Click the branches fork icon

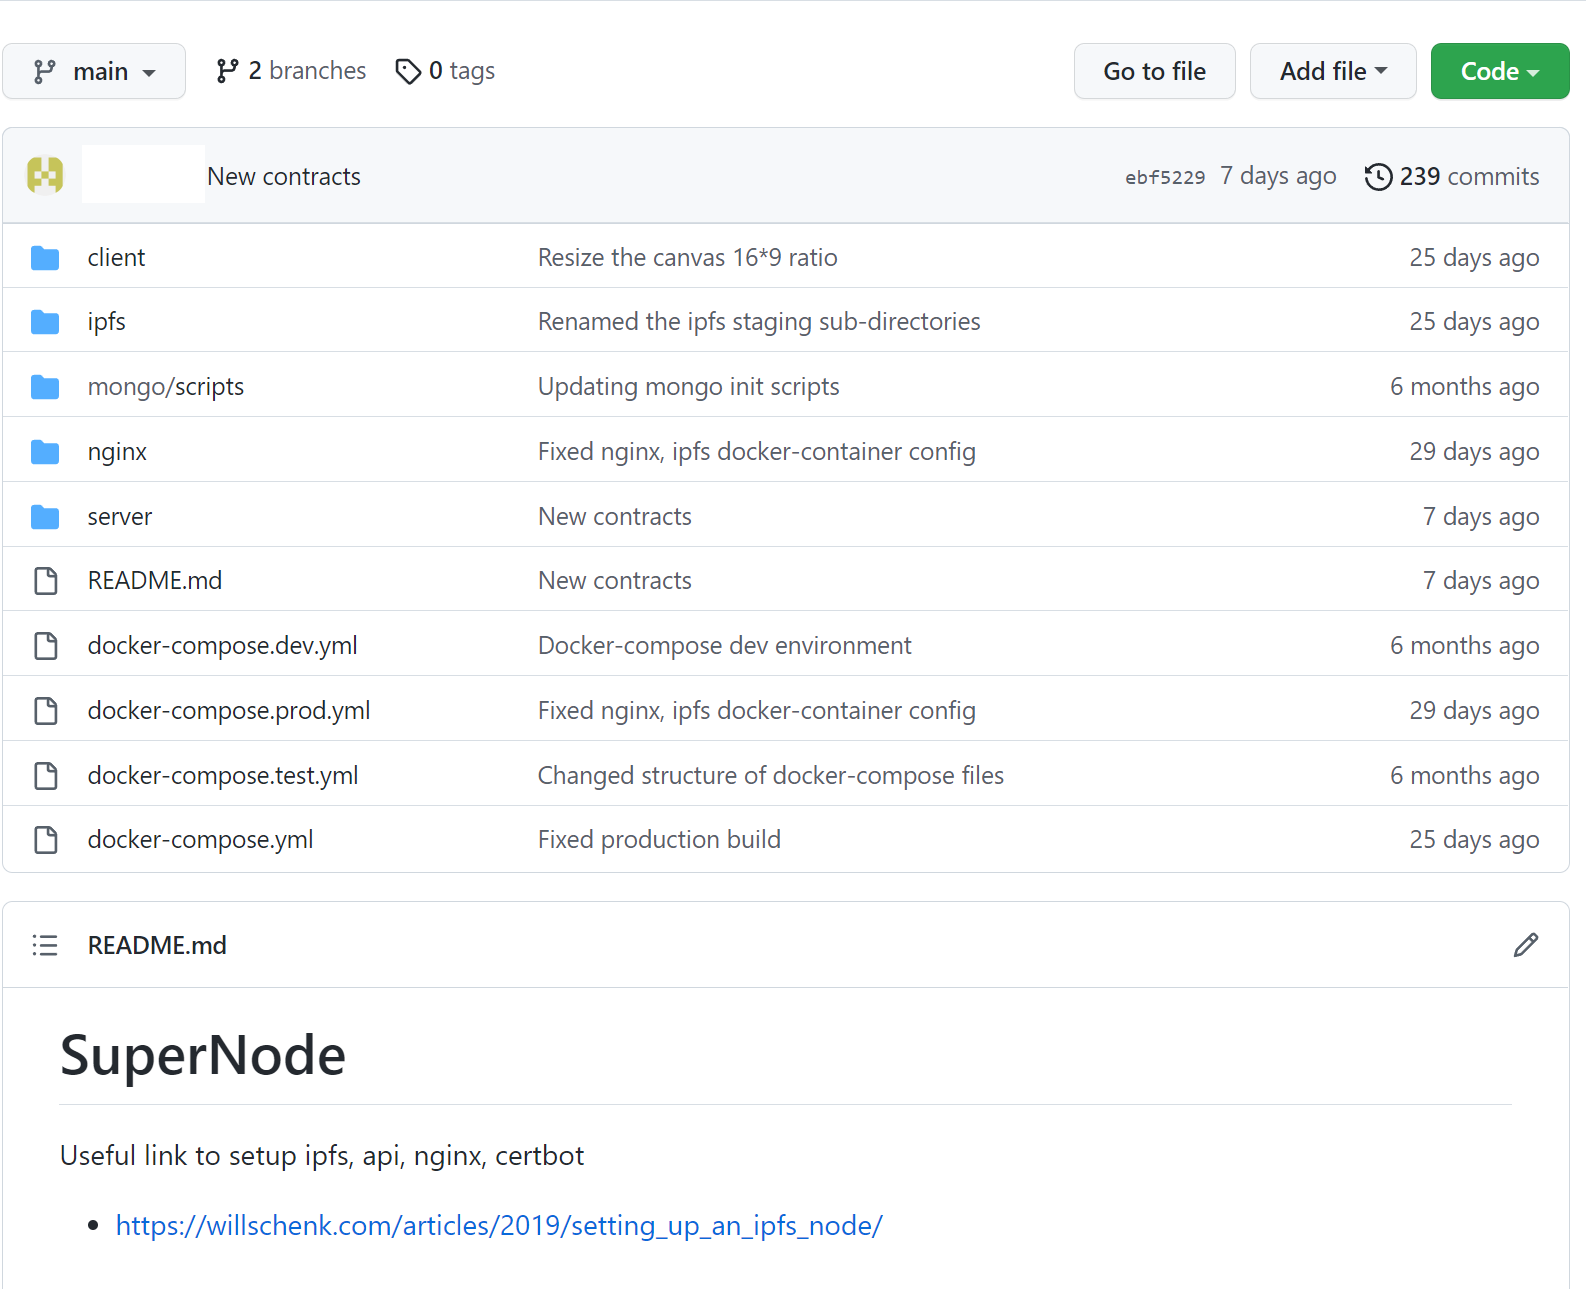[227, 72]
